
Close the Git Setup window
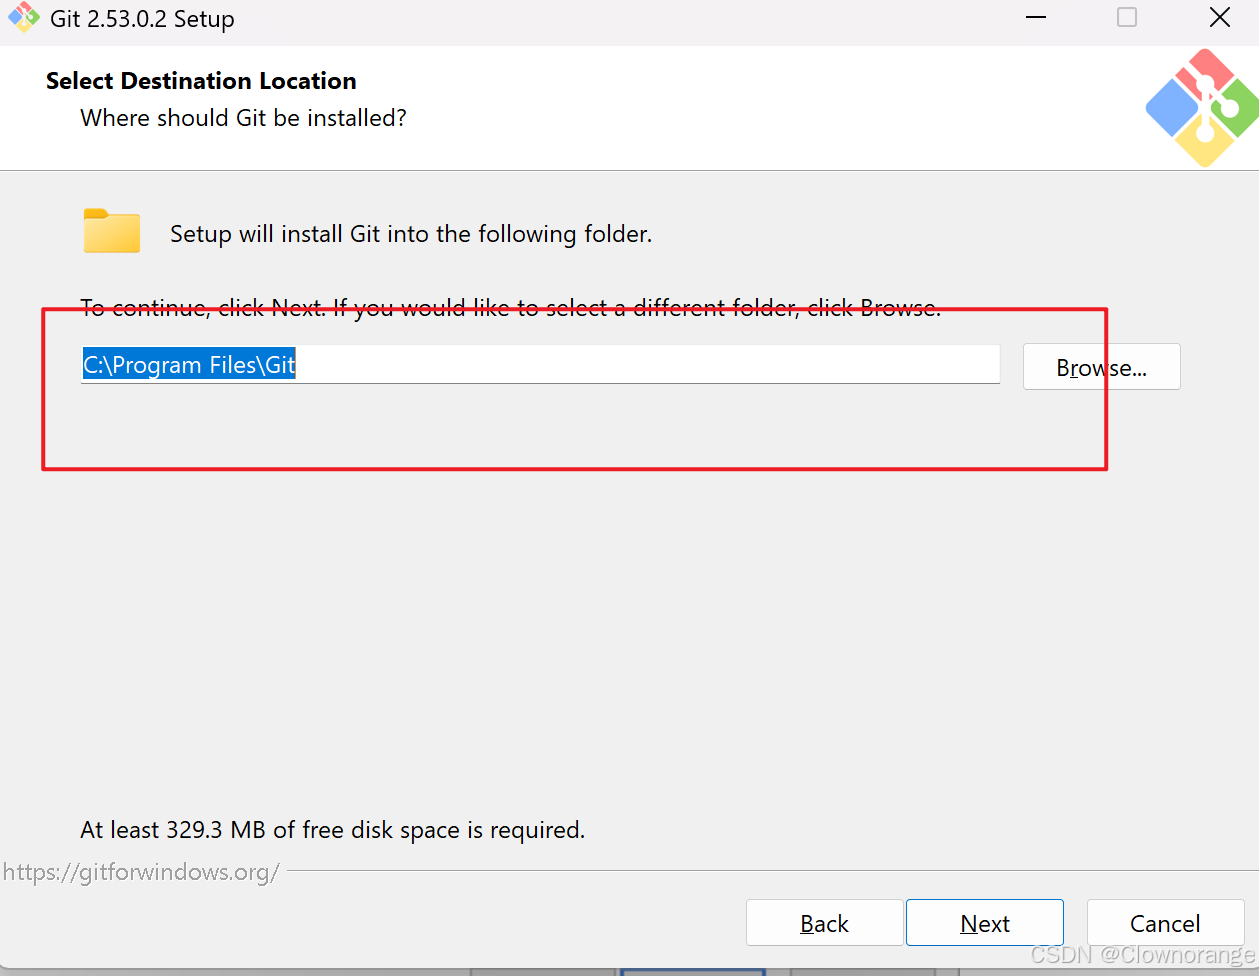1219,18
